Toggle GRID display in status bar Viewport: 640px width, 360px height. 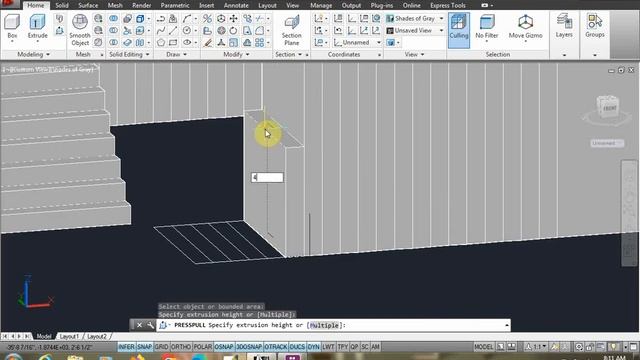click(162, 347)
